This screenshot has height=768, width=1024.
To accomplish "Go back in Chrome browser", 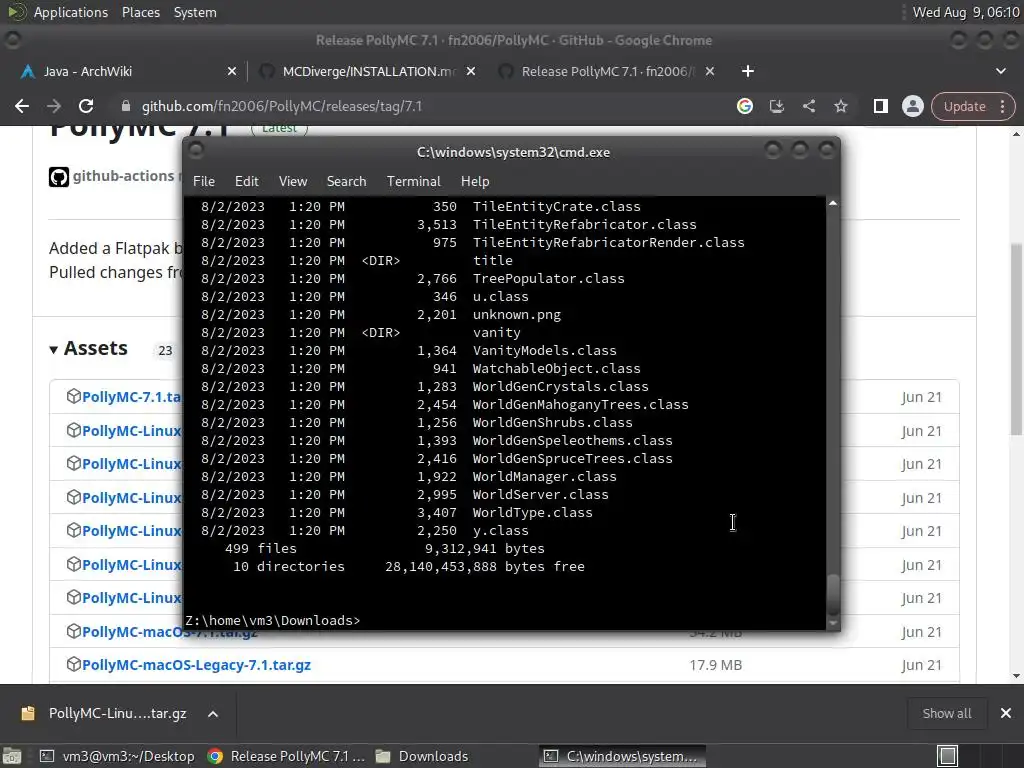I will coord(22,106).
